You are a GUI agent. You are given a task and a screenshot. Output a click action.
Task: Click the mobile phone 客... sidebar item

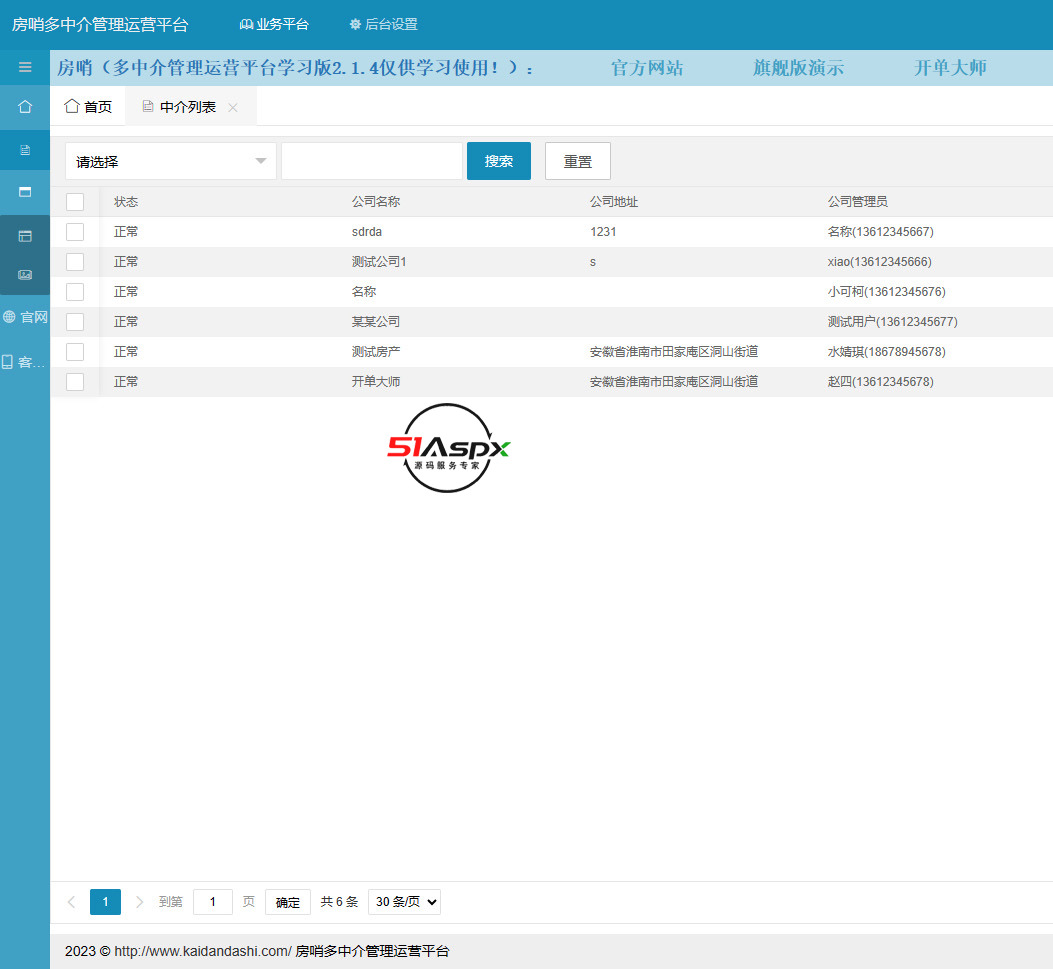[x=25, y=362]
